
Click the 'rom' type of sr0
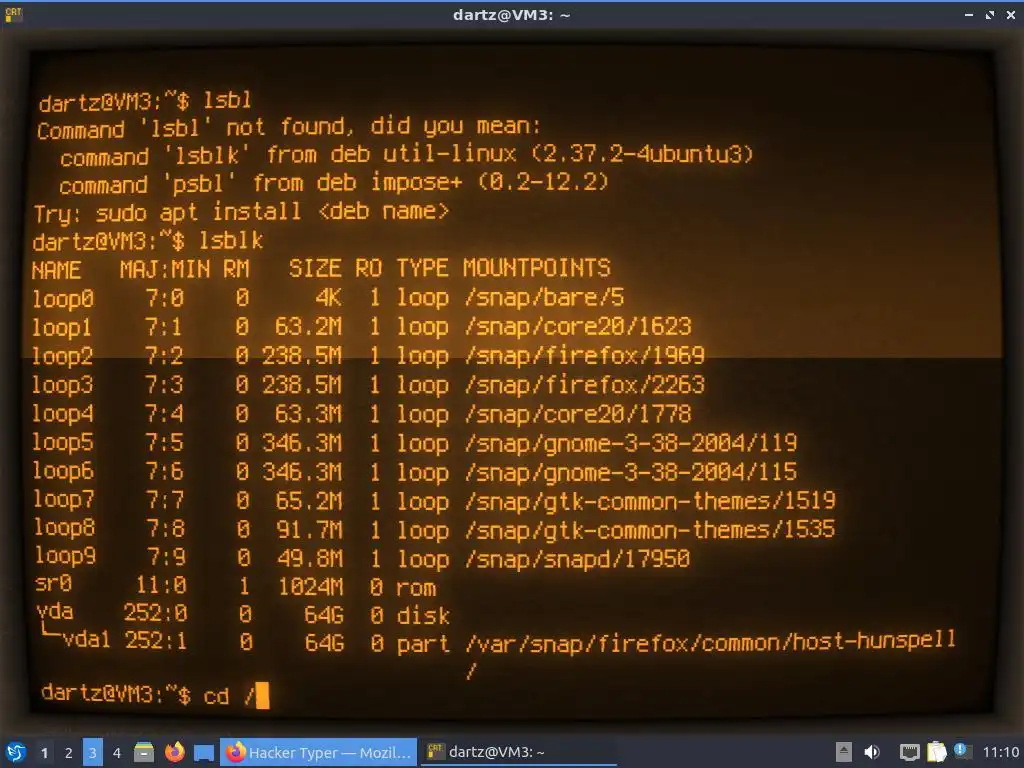(416, 588)
